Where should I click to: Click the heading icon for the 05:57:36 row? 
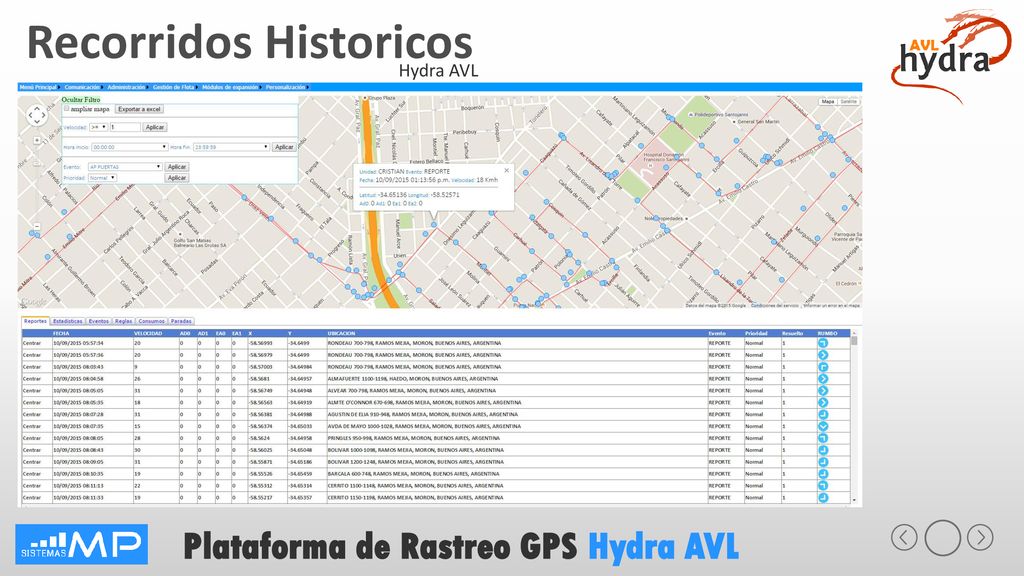click(x=823, y=355)
